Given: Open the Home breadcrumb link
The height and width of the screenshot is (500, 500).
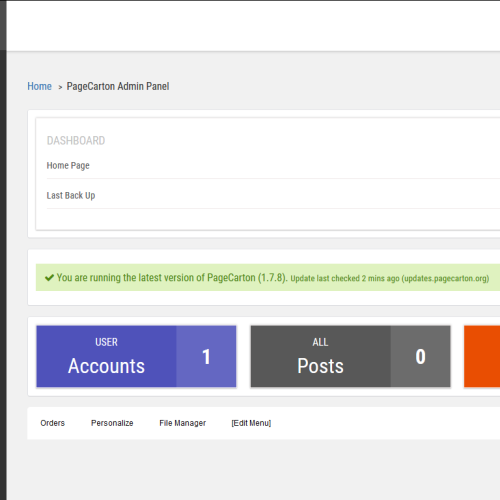Looking at the screenshot, I should click(39, 86).
